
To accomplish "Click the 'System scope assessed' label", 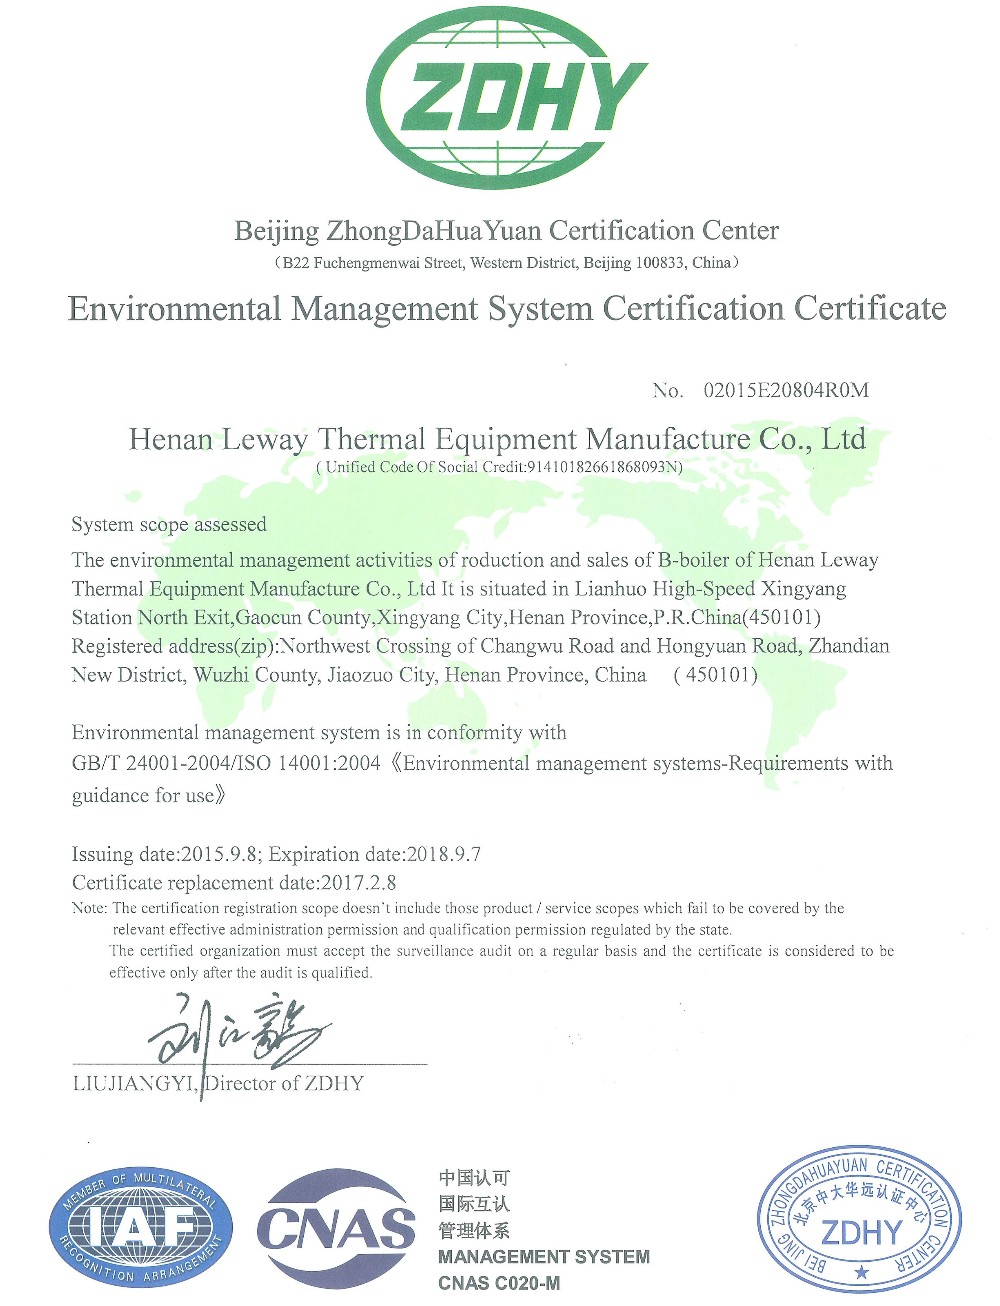I will (169, 525).
